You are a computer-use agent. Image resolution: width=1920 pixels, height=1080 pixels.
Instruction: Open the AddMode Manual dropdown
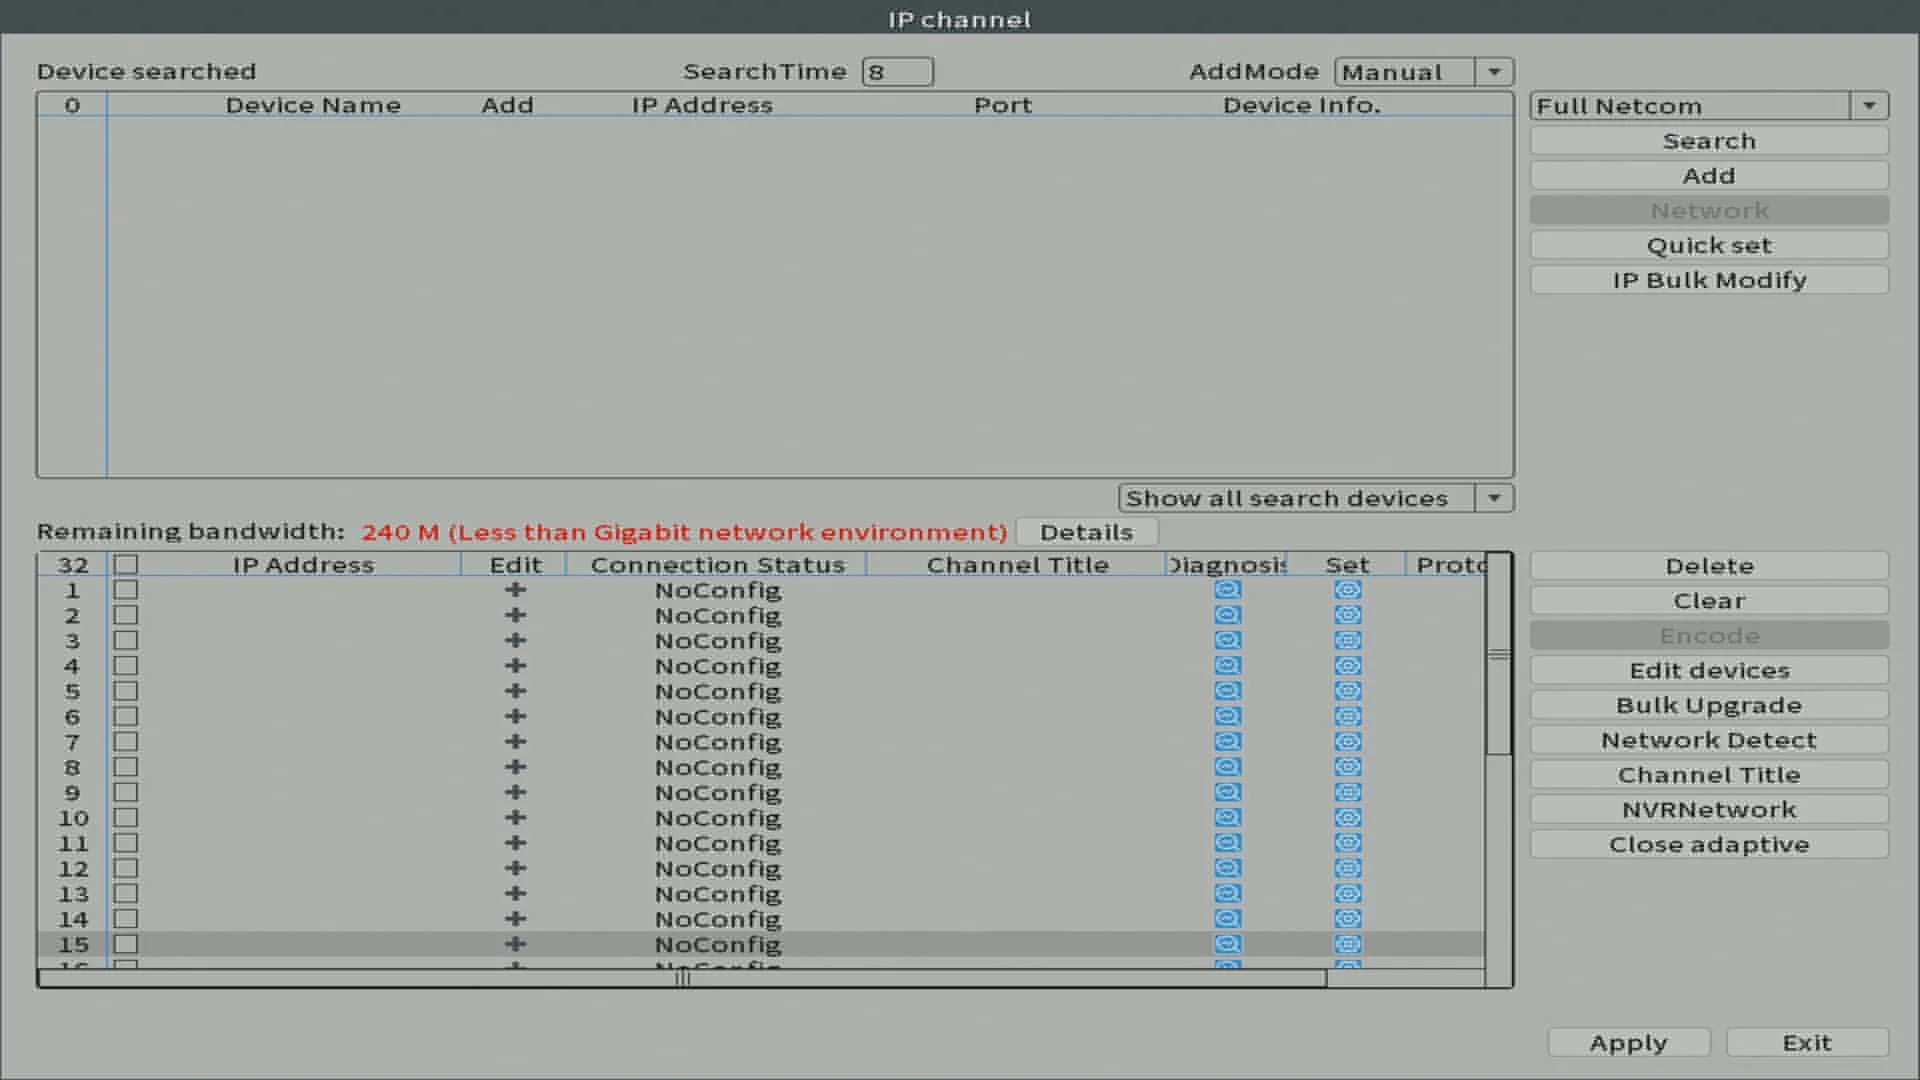tap(1494, 72)
